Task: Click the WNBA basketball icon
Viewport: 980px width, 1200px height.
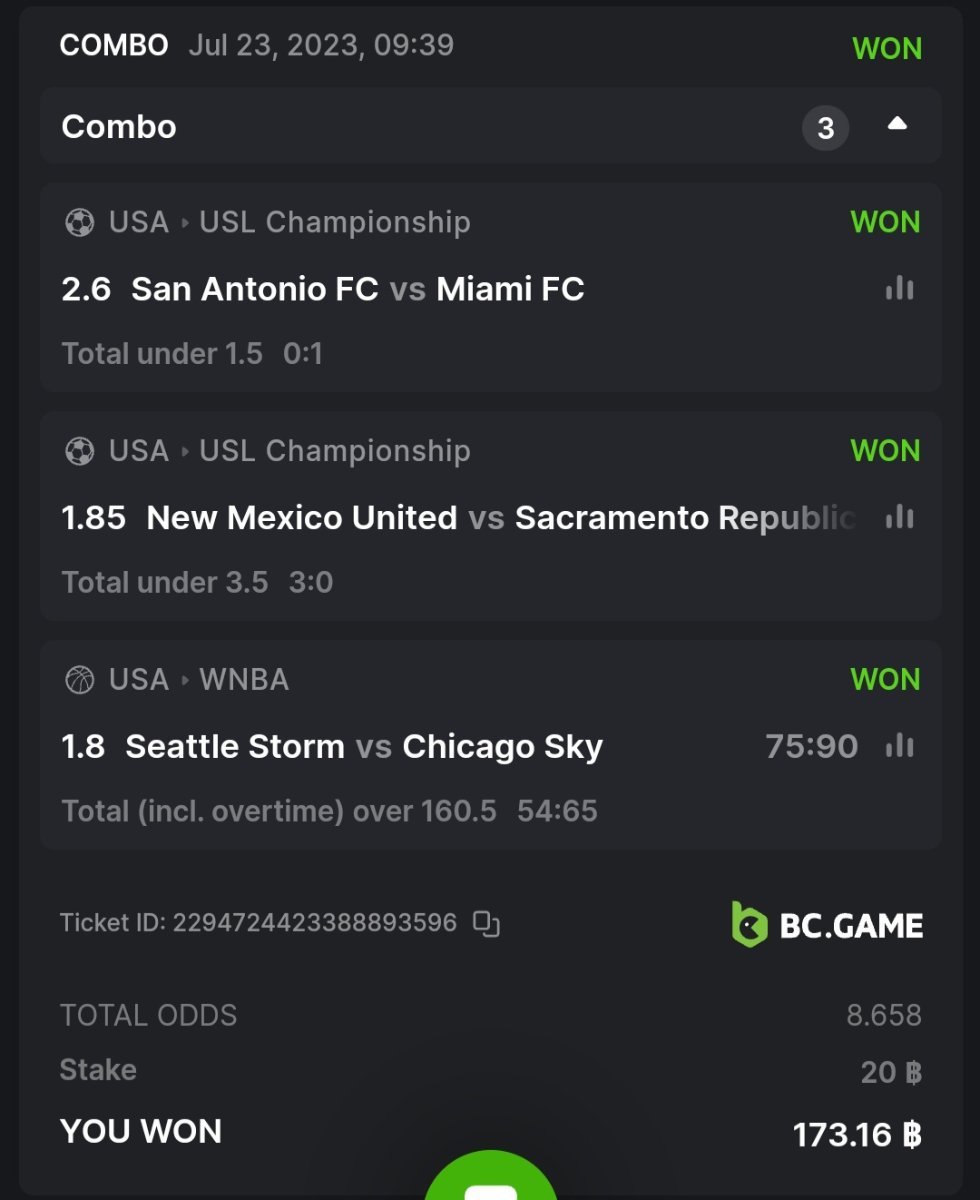Action: (x=79, y=680)
